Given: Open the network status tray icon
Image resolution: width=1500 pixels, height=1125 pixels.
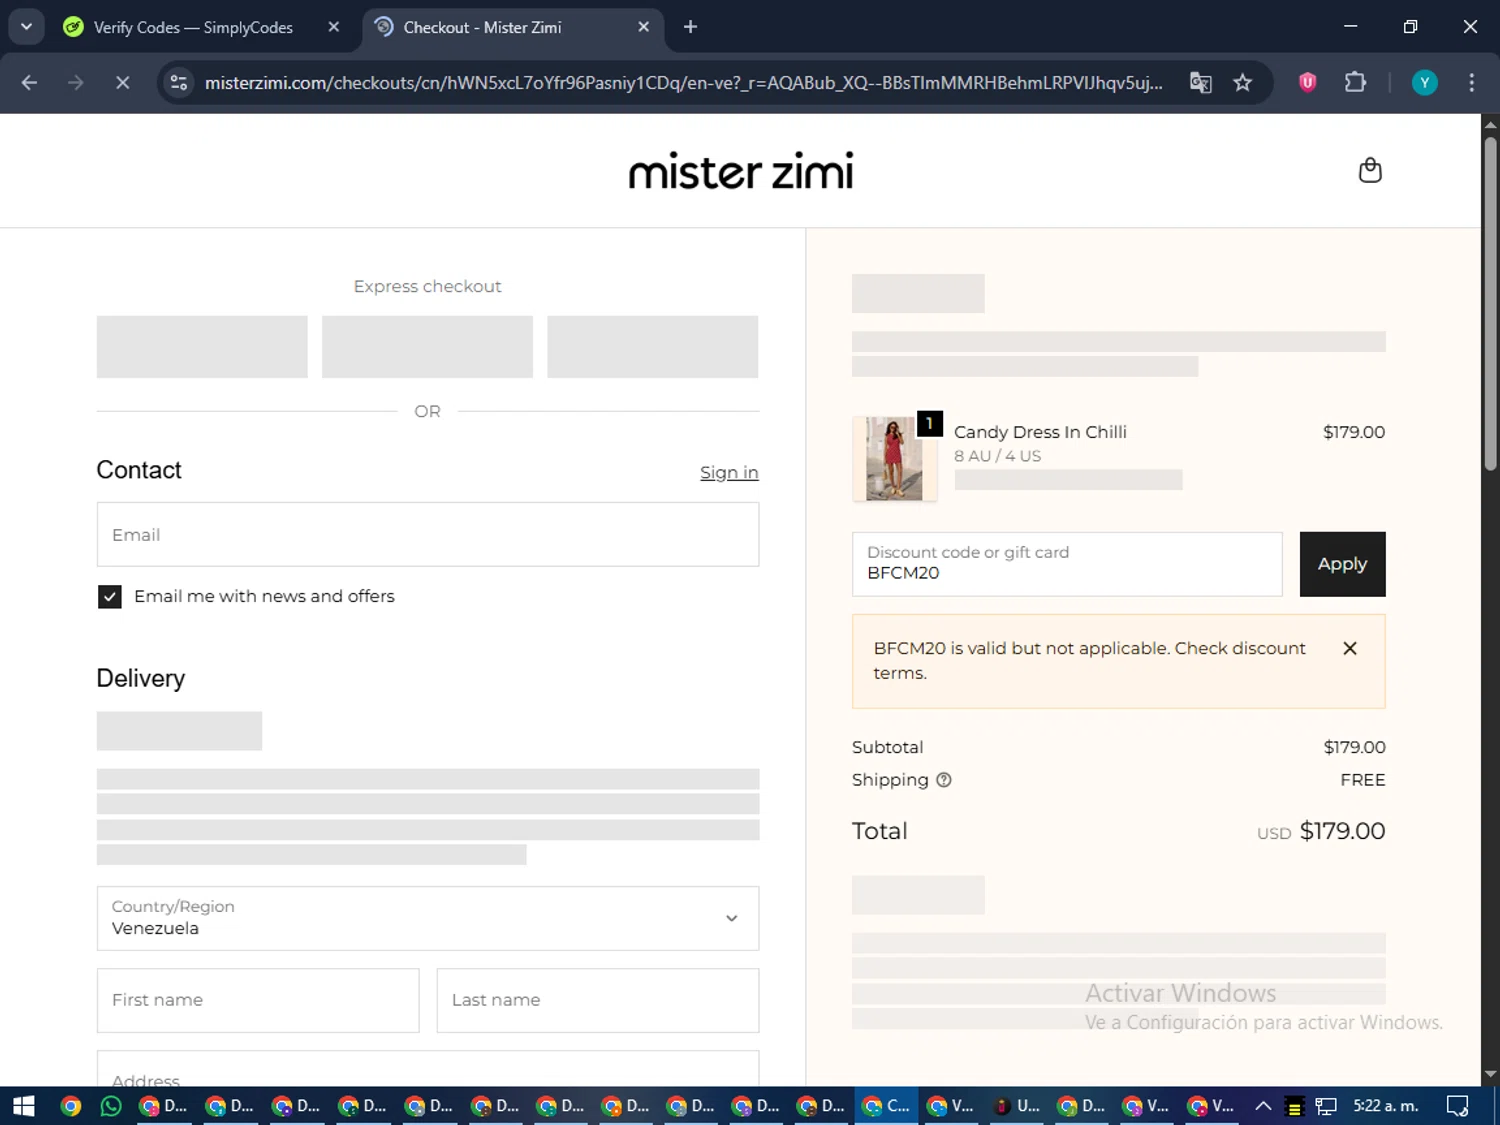Looking at the screenshot, I should 1326,1106.
